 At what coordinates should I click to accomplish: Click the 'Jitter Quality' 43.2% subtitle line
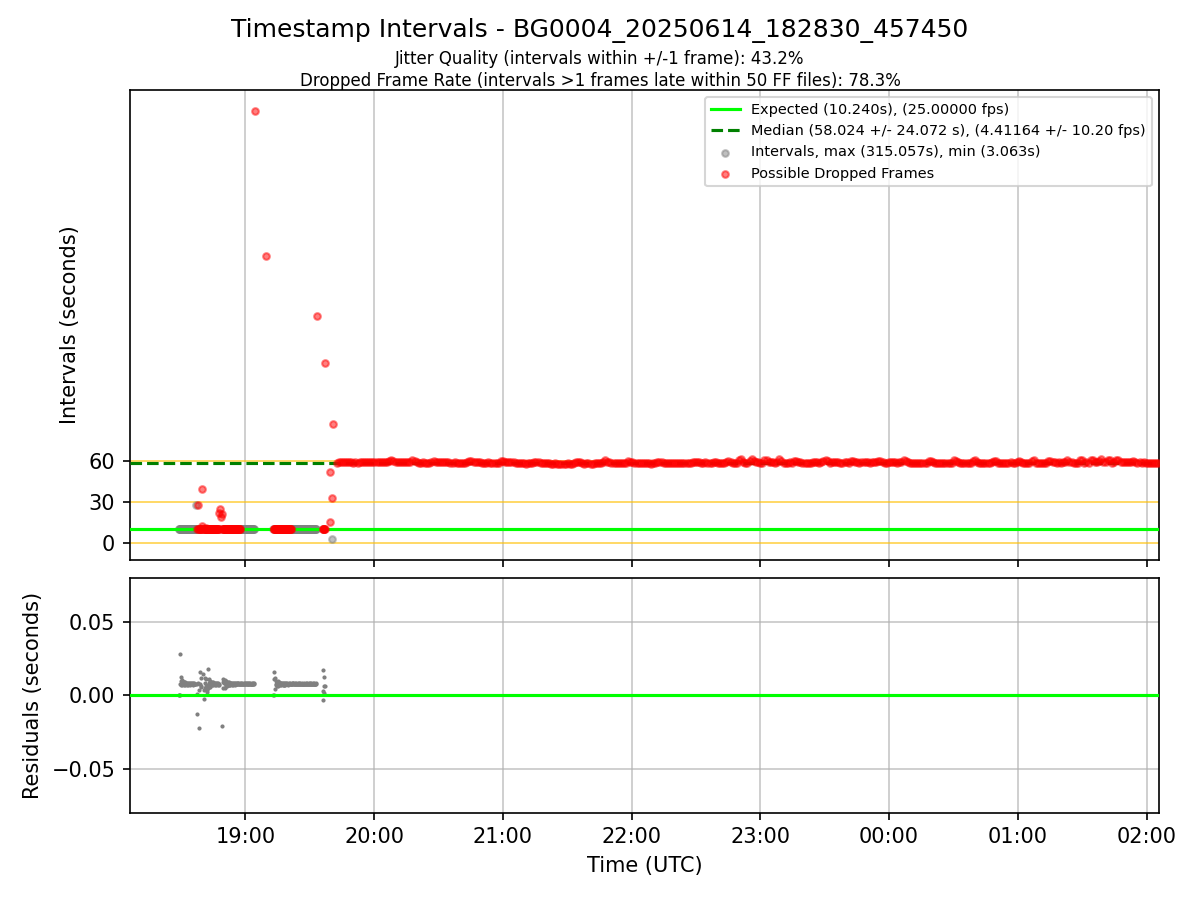599,59
